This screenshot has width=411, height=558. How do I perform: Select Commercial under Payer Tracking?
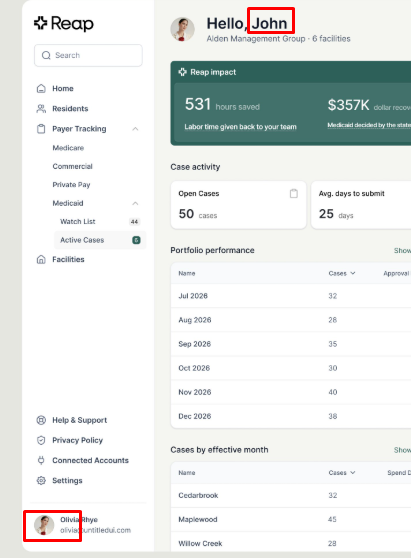point(72,166)
